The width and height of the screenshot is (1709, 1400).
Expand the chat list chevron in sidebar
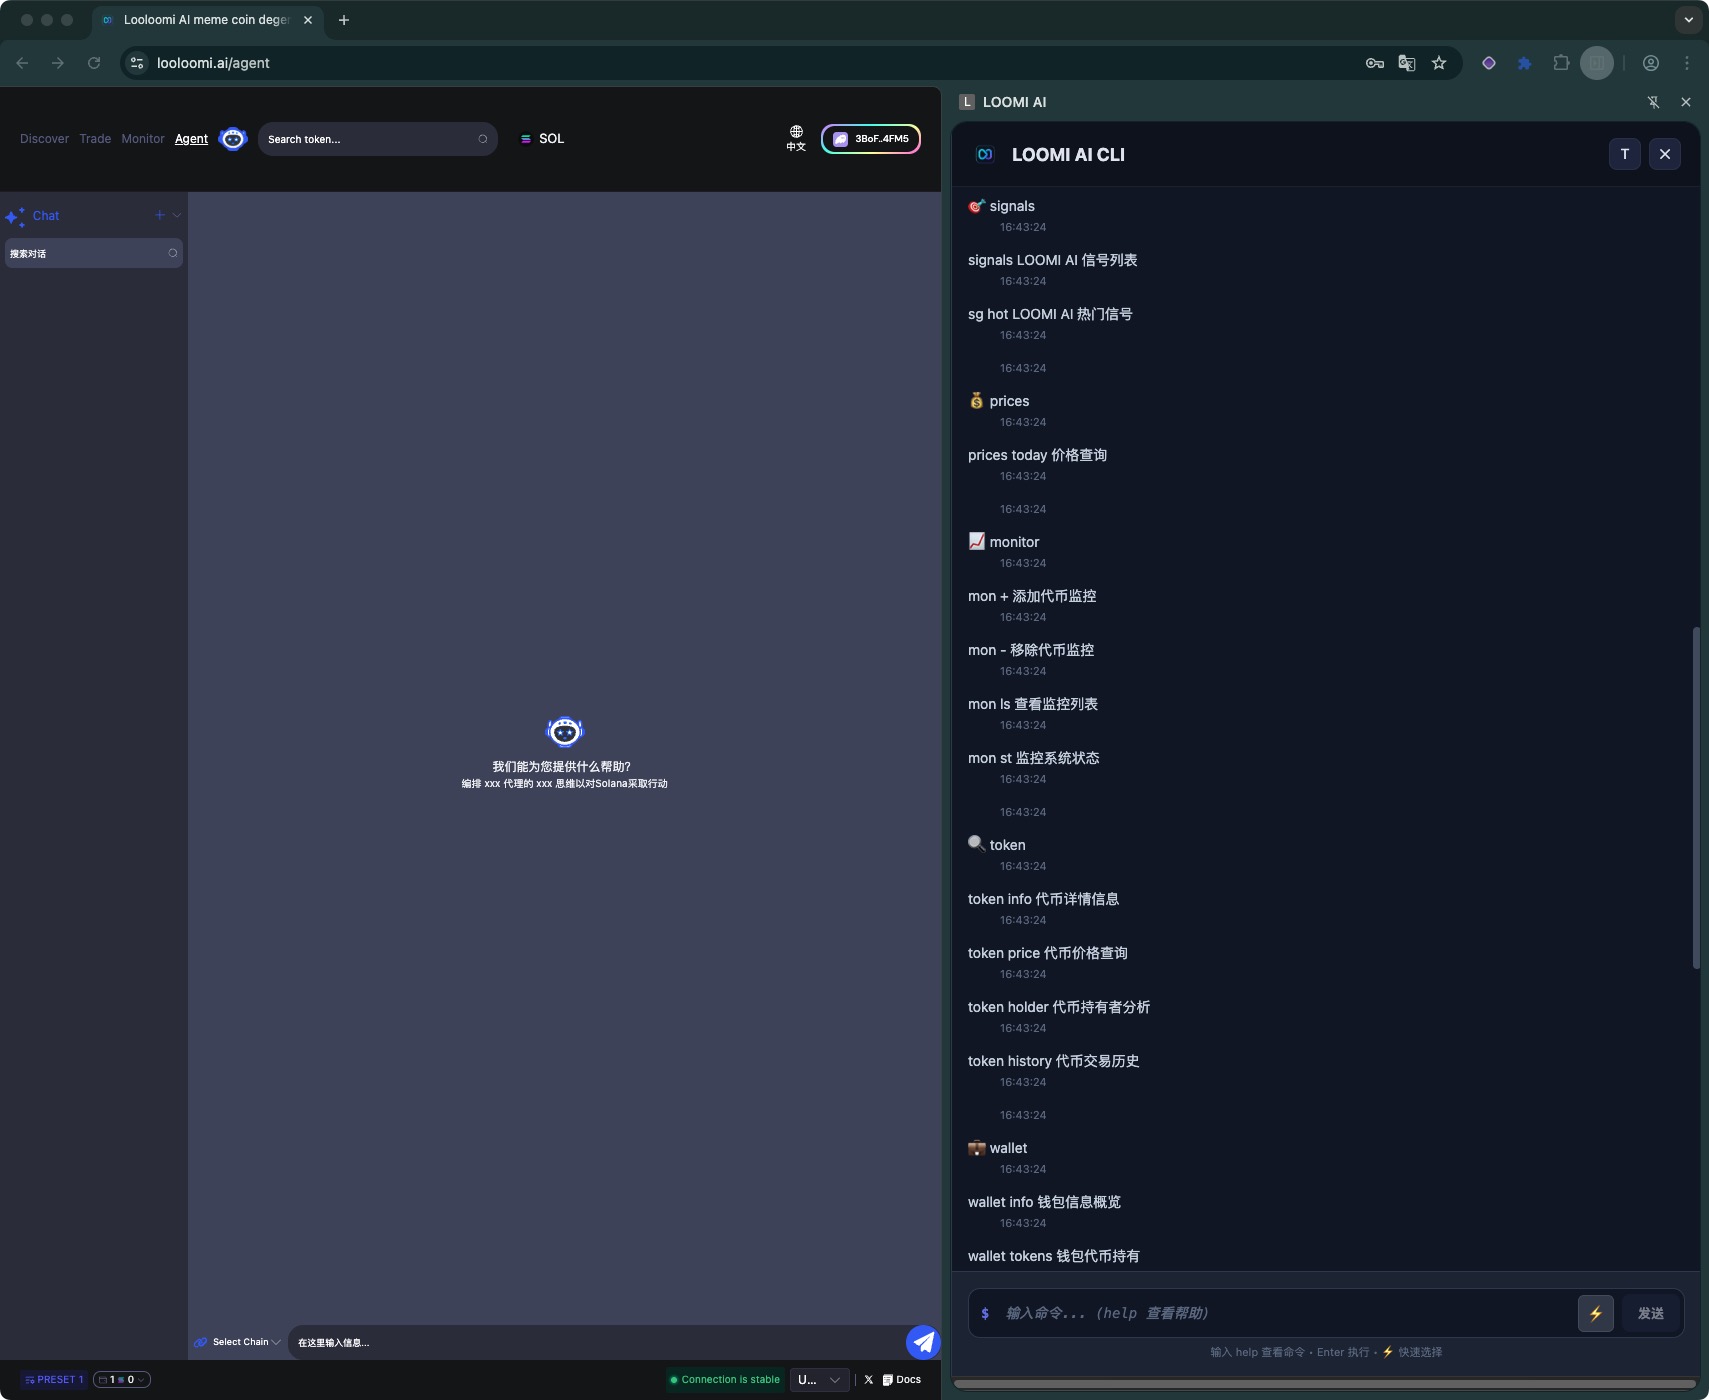[x=175, y=215]
